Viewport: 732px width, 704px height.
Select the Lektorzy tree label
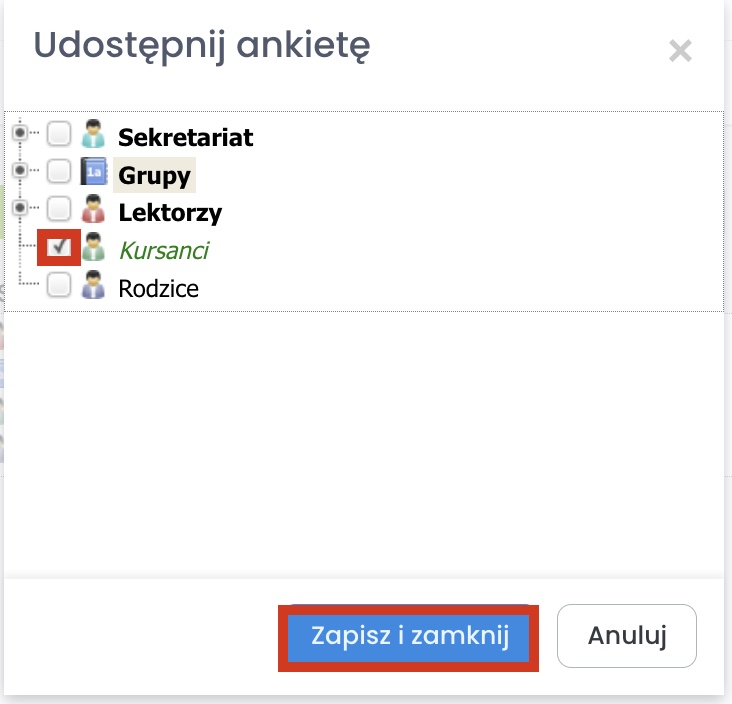pyautogui.click(x=170, y=213)
